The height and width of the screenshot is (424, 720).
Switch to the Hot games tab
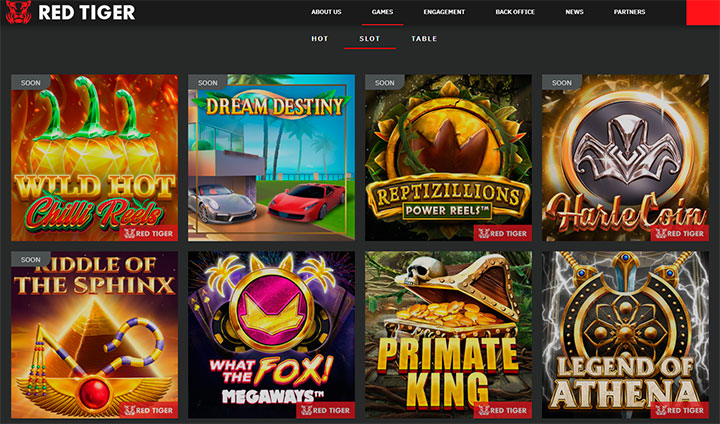[319, 39]
